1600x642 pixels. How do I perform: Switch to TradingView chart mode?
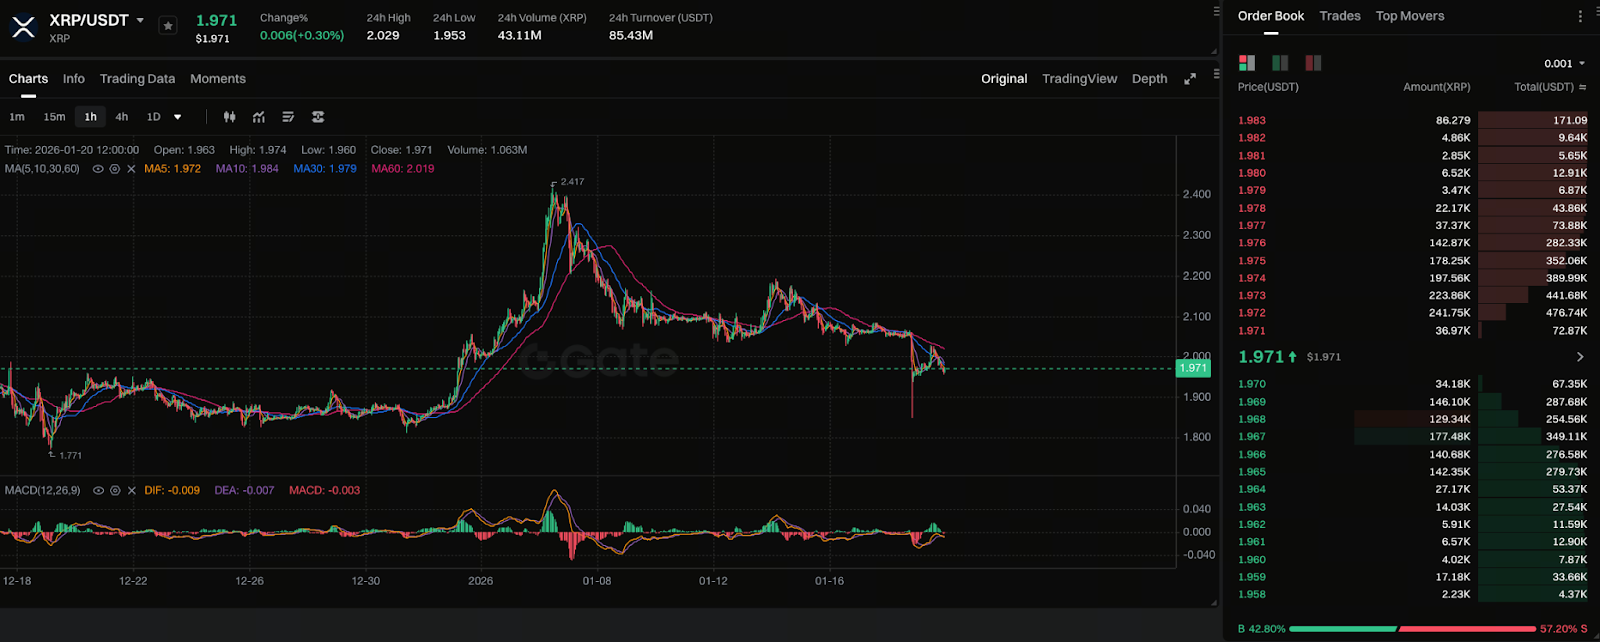[1080, 79]
